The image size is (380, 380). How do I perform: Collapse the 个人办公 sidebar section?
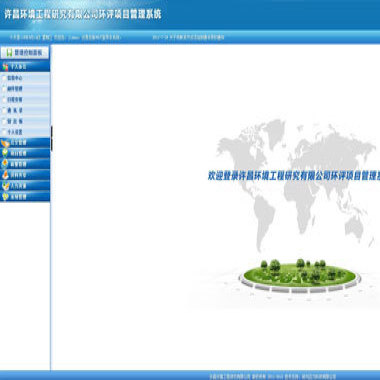click(25, 67)
